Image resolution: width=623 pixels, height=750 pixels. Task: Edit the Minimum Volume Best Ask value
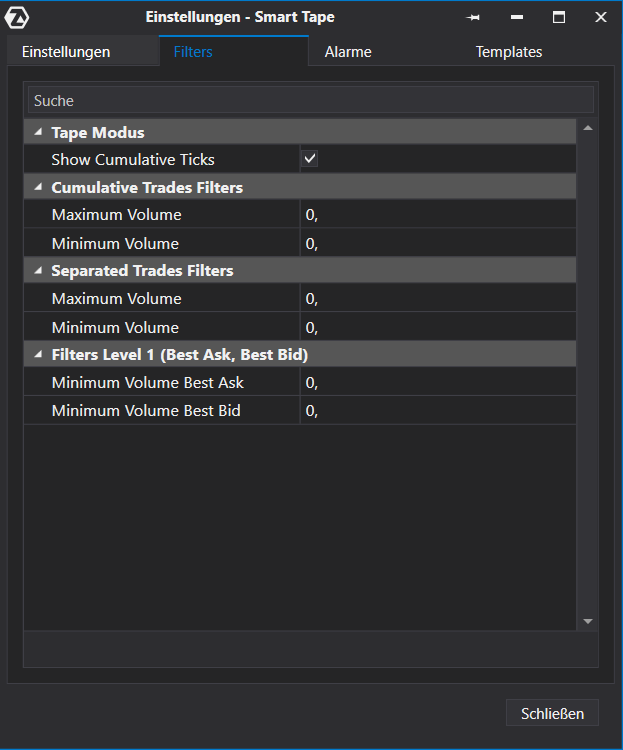coord(438,382)
